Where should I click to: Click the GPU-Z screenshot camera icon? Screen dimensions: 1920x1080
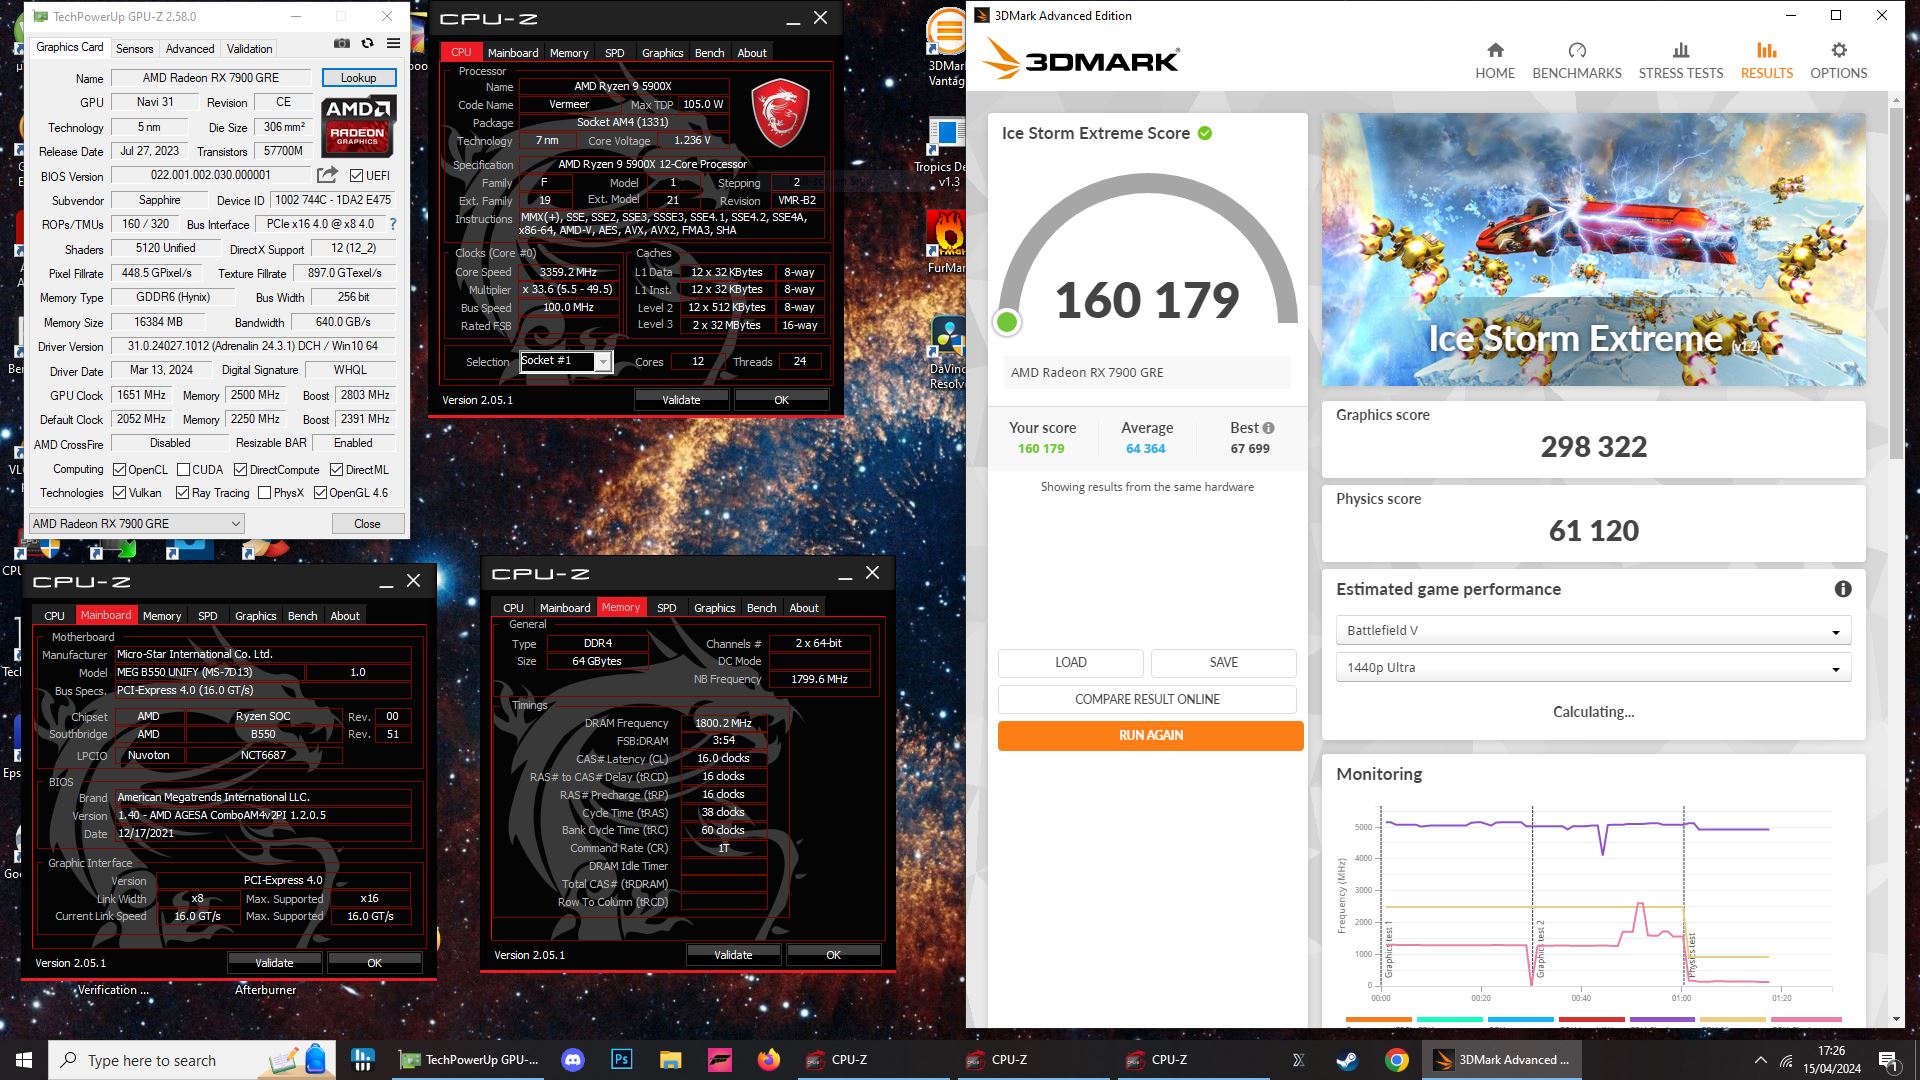pyautogui.click(x=342, y=44)
